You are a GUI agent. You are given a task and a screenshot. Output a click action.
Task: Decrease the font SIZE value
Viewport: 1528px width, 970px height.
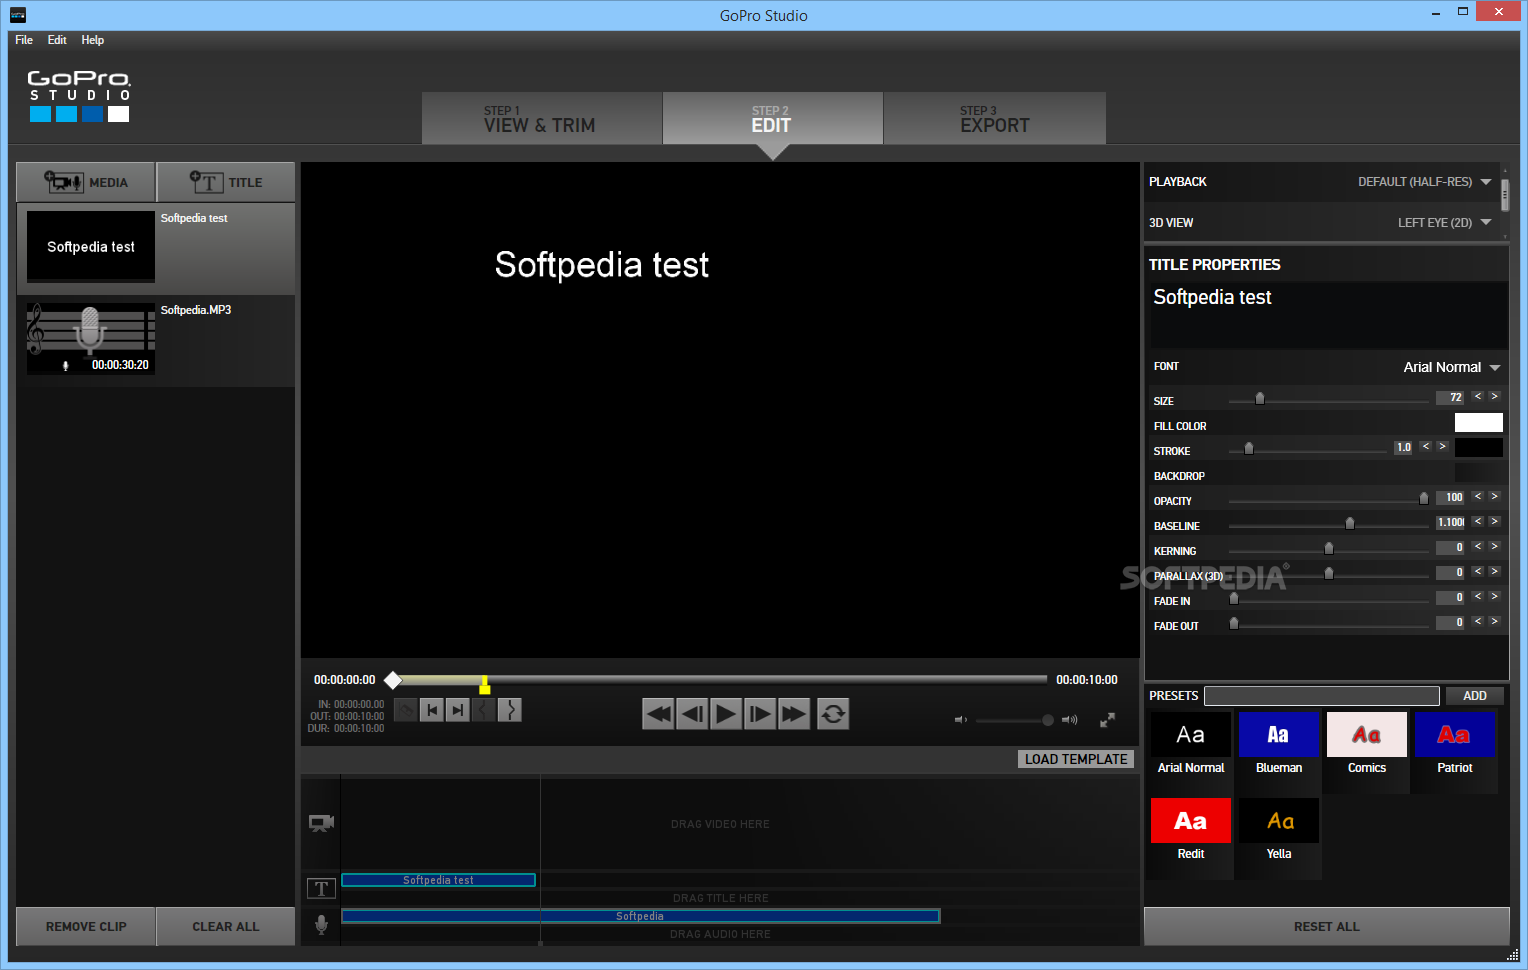point(1478,397)
